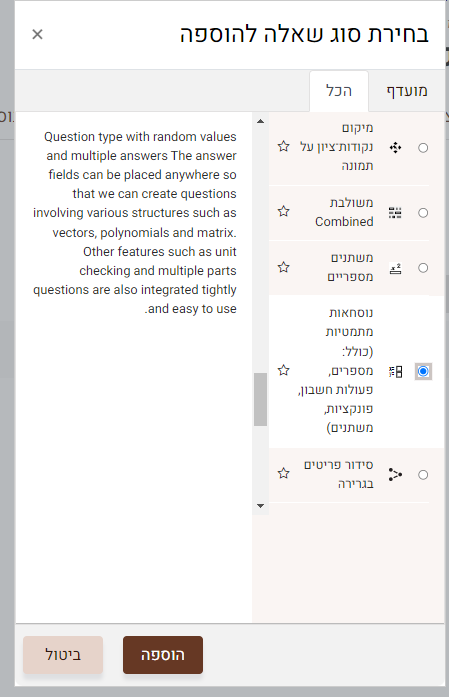
Task: Click the list scrollbar down arrow
Action: (x=261, y=506)
